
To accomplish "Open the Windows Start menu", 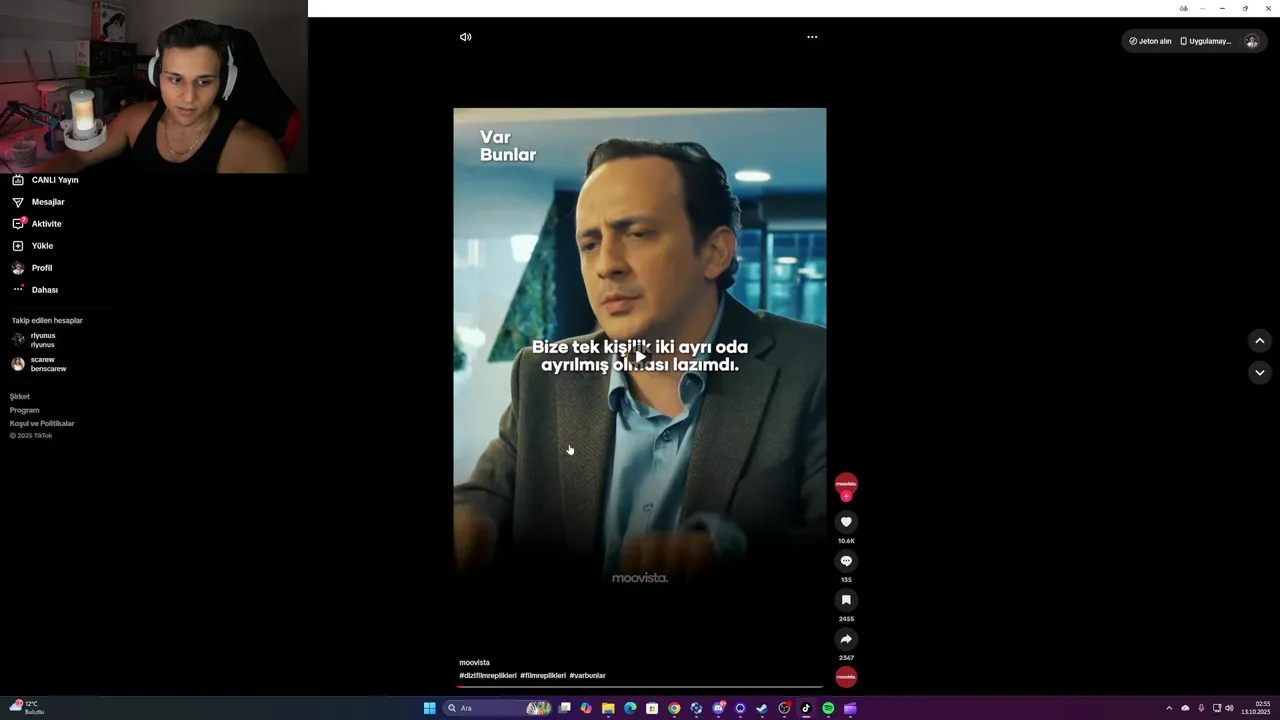I will 430,708.
